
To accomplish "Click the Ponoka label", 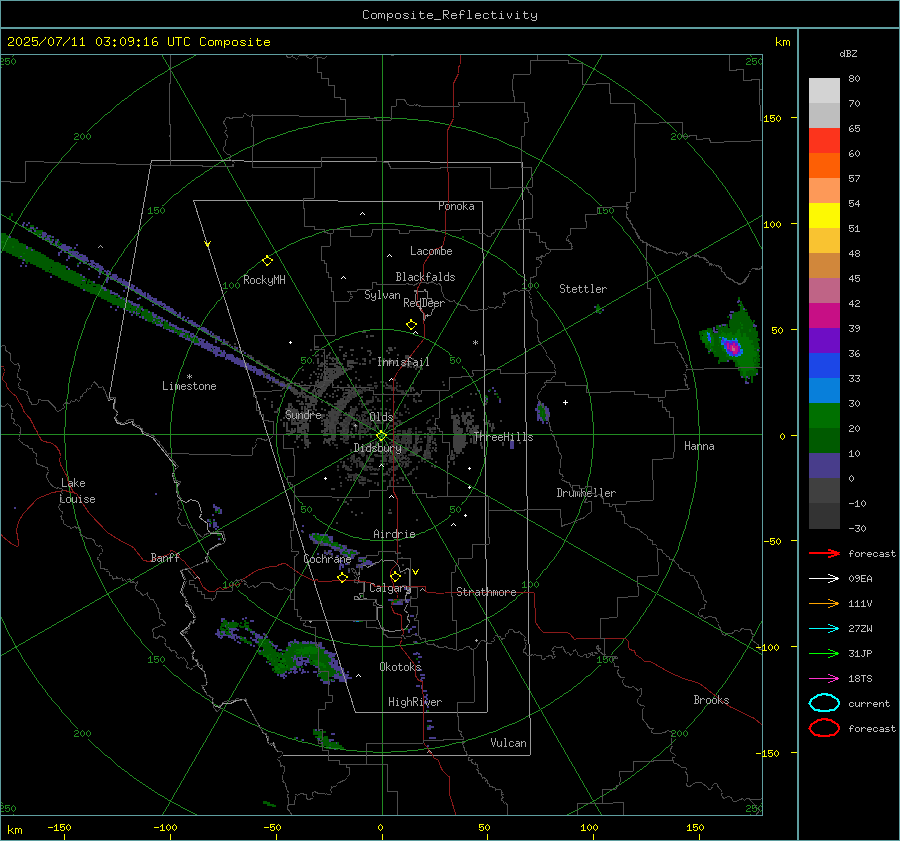I will 456,206.
